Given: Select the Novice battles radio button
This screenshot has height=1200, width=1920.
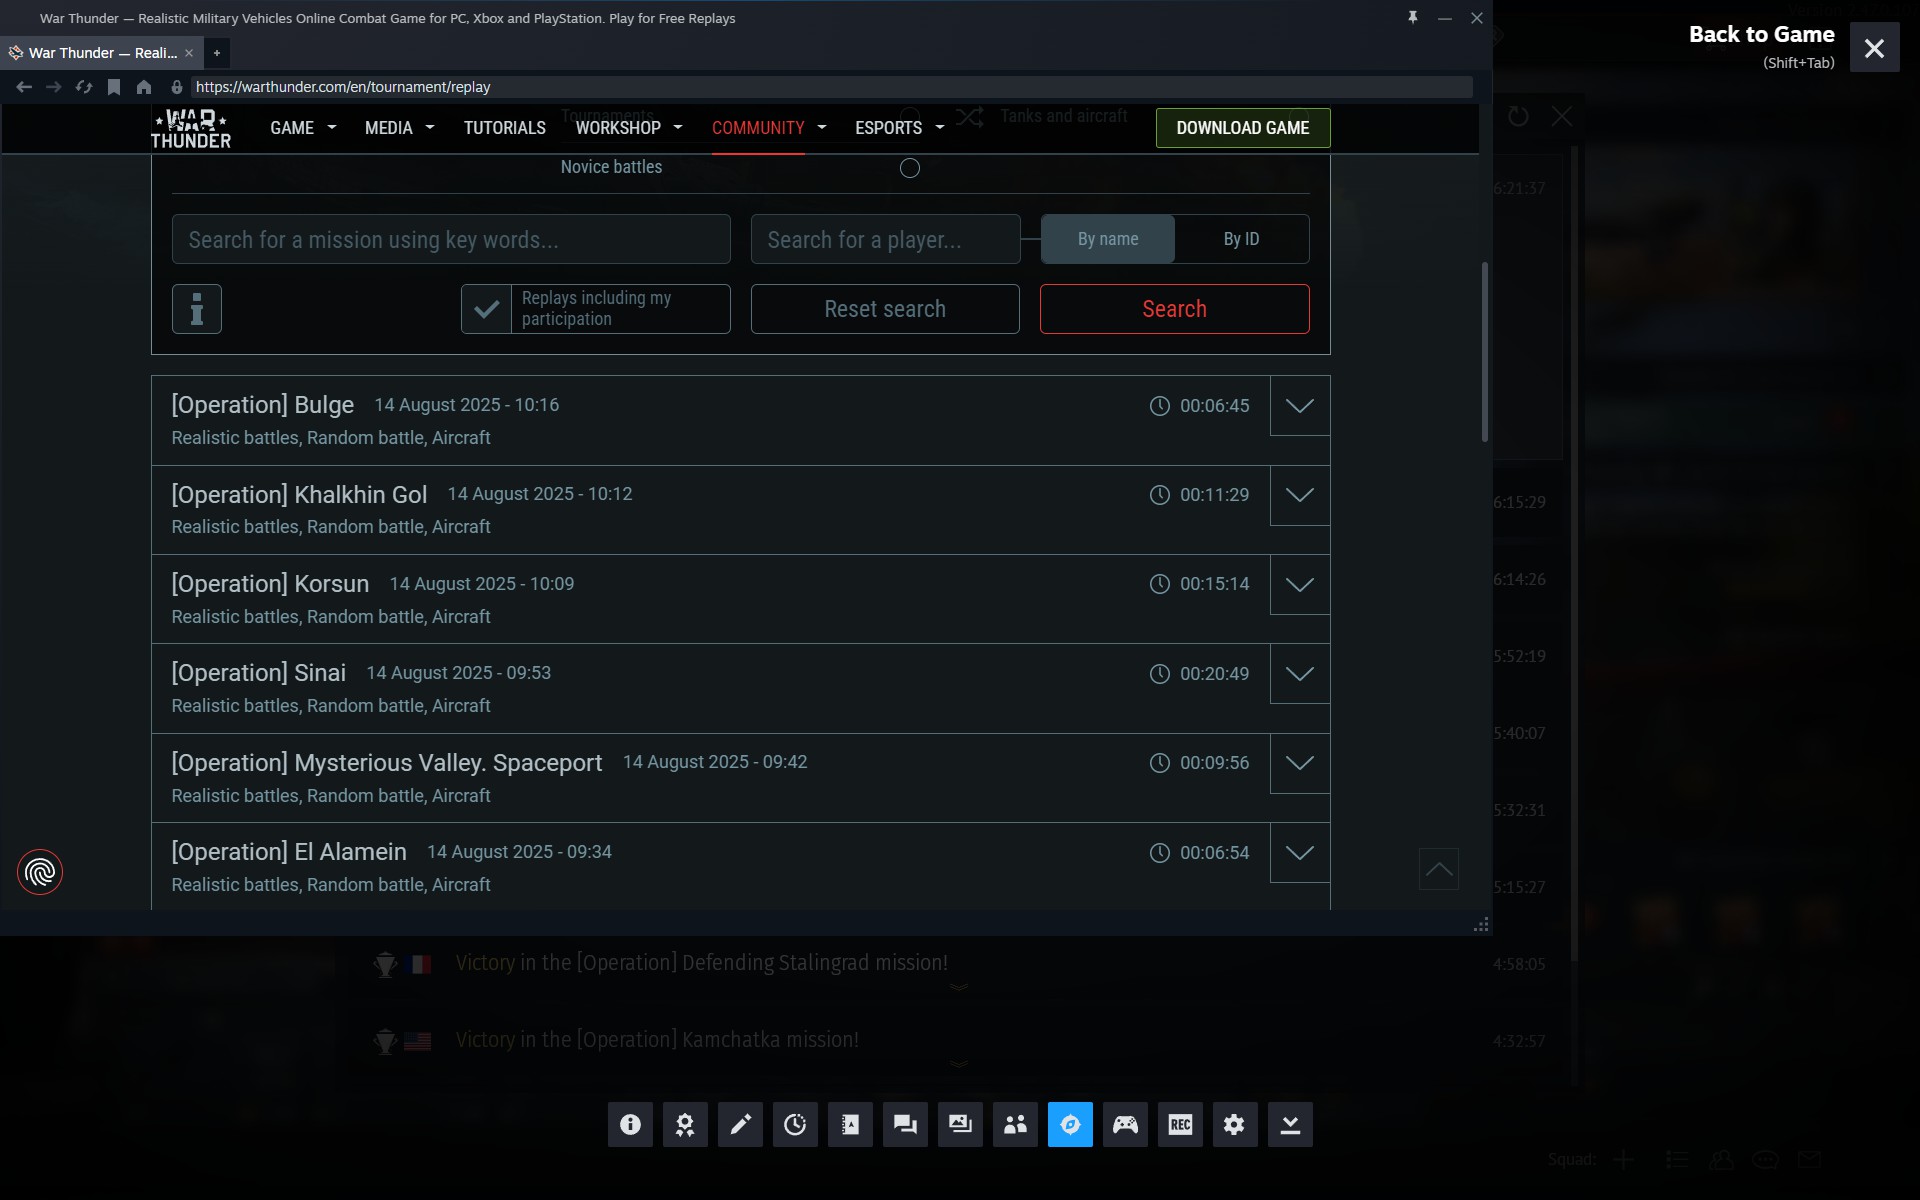Looking at the screenshot, I should [910, 168].
